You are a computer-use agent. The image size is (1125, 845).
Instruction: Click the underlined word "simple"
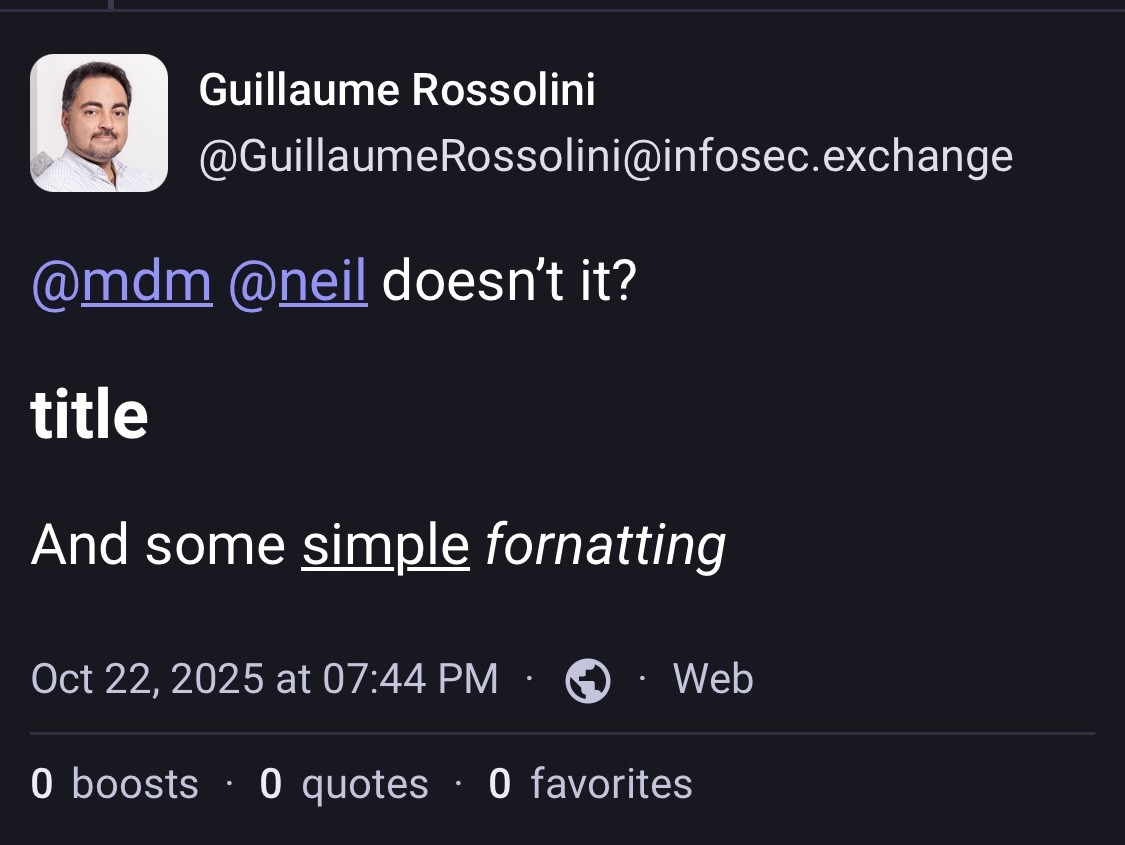tap(385, 545)
